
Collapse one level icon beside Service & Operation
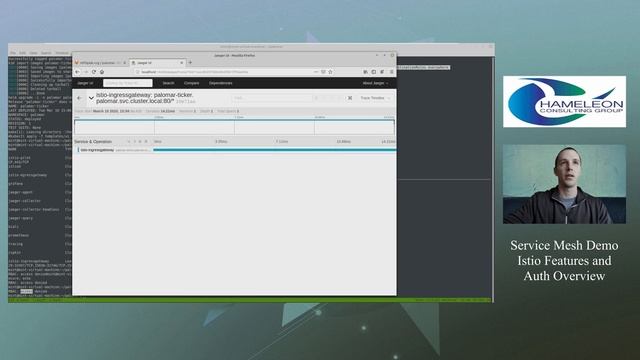(134, 142)
